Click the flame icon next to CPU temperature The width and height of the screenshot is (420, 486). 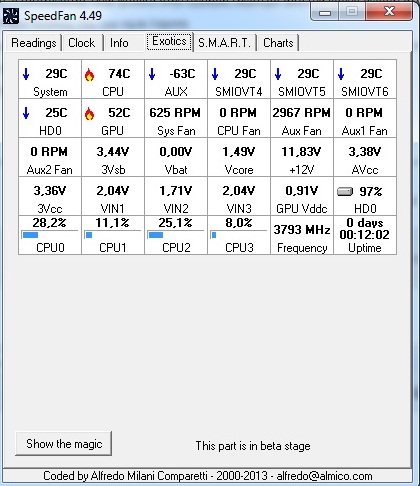89,75
